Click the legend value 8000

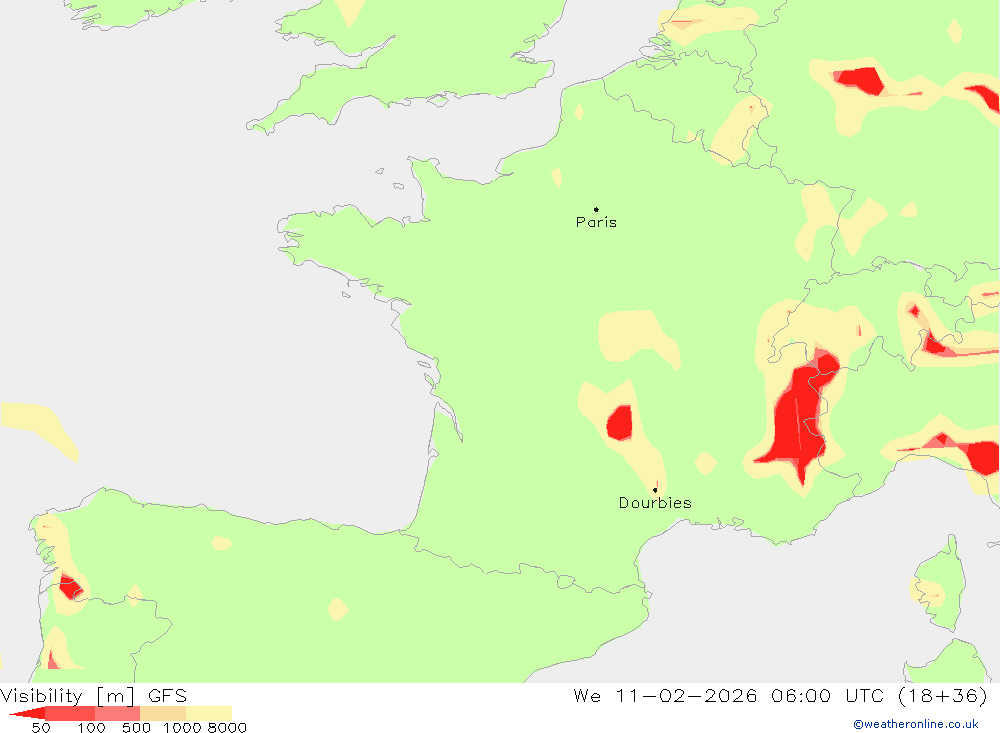(x=227, y=728)
